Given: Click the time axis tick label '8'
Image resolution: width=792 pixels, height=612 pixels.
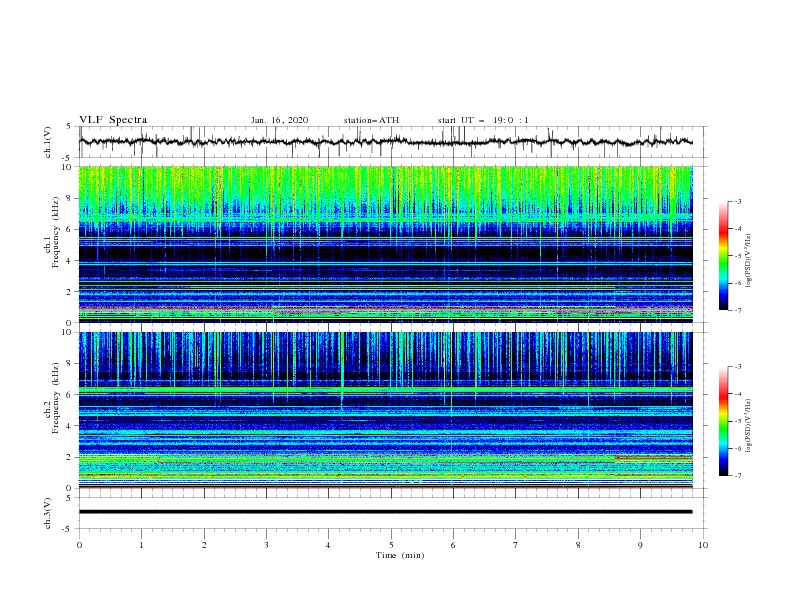Looking at the screenshot, I should point(578,545).
